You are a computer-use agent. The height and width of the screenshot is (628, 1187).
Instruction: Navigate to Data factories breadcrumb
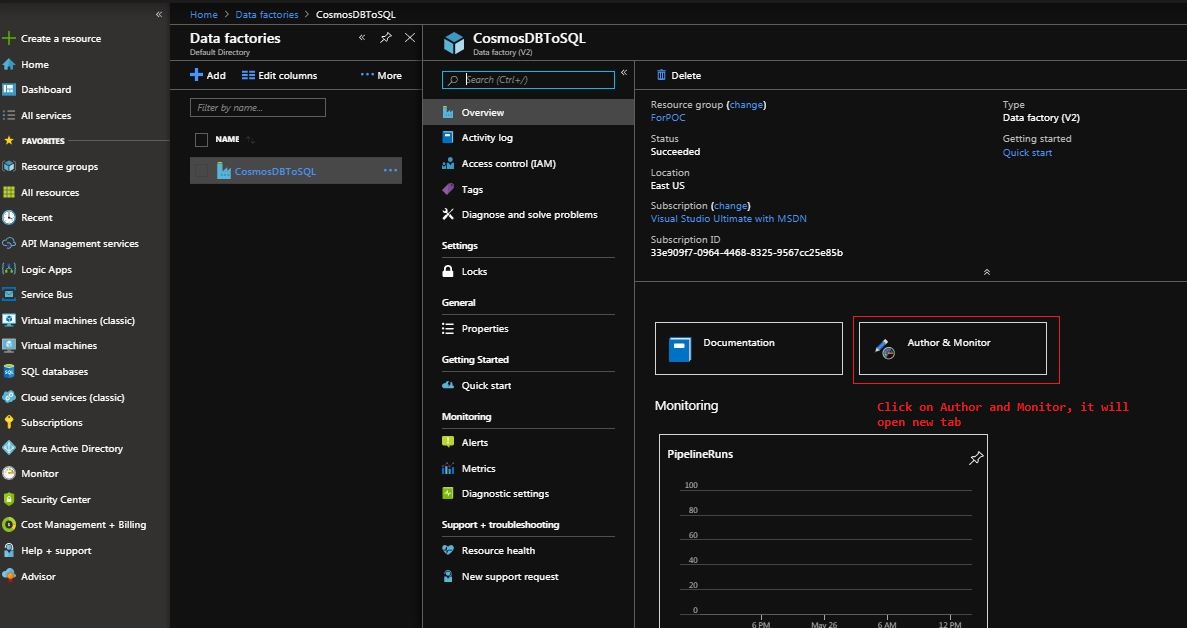click(264, 14)
